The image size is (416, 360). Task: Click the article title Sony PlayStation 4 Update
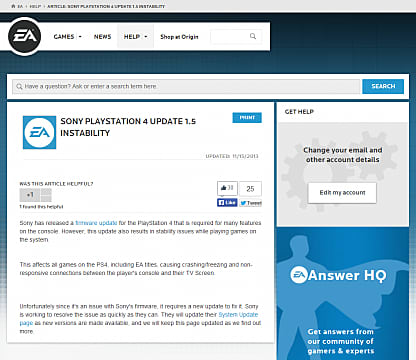pos(128,127)
